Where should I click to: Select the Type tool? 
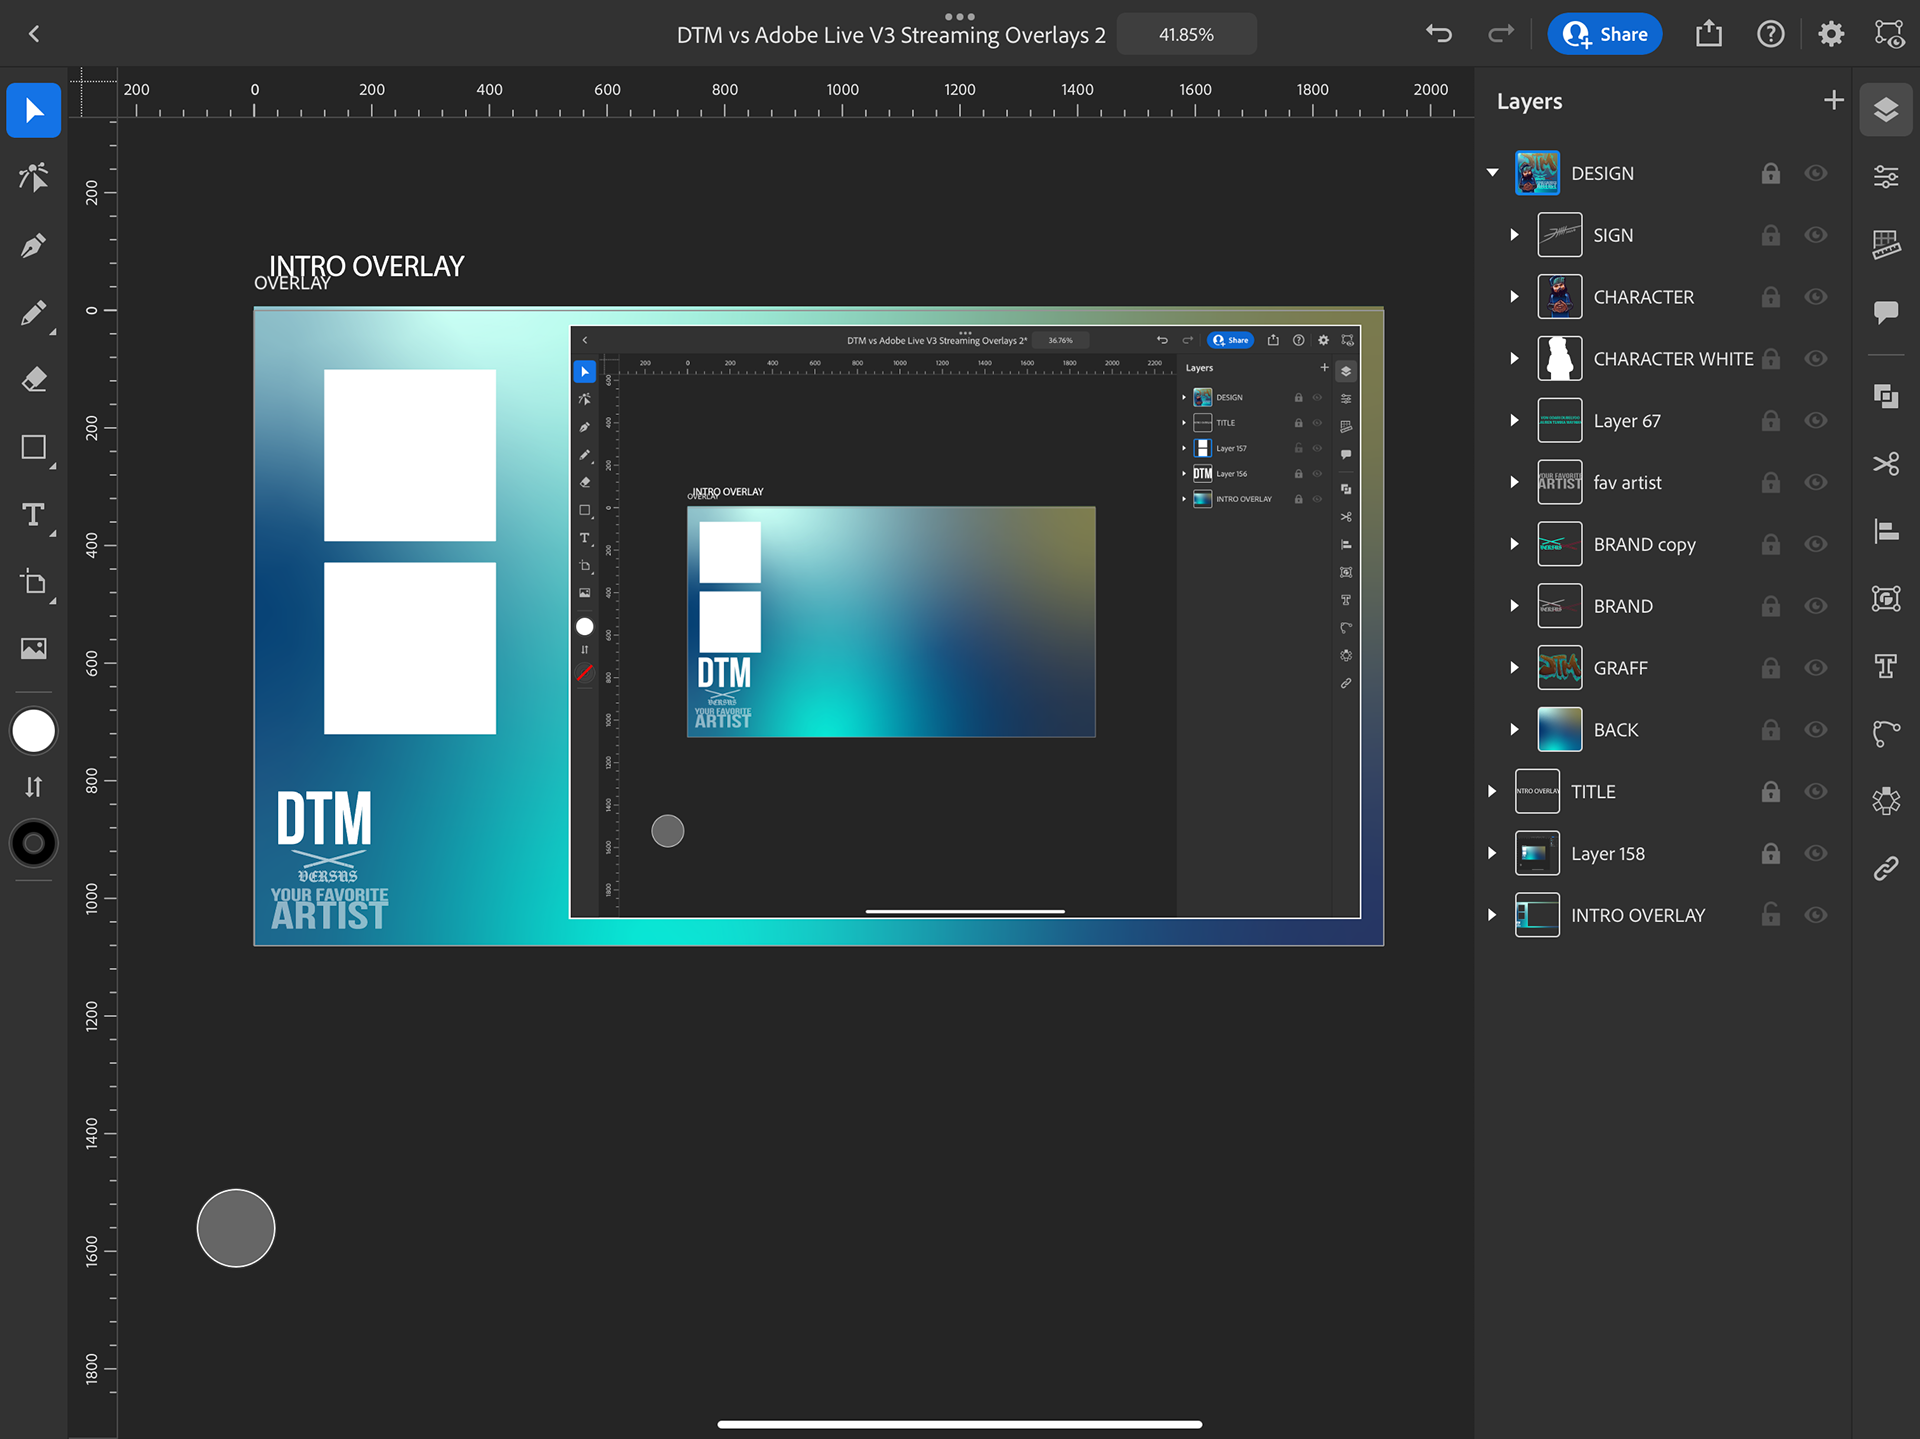34,515
